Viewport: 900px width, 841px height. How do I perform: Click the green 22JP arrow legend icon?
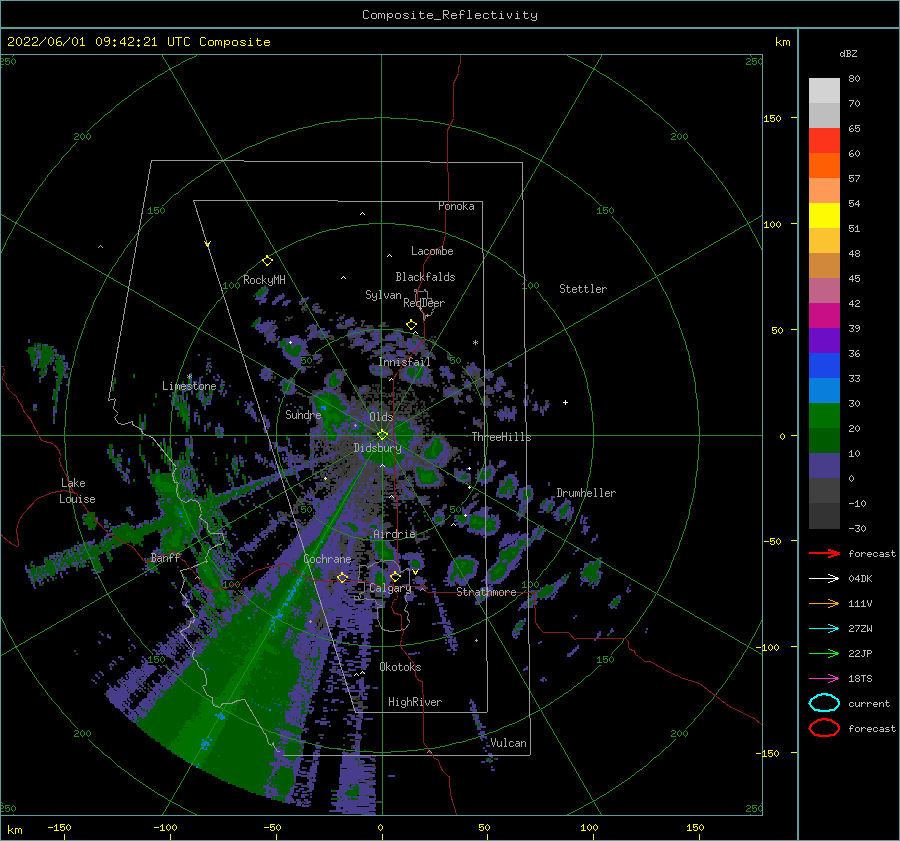tap(824, 653)
